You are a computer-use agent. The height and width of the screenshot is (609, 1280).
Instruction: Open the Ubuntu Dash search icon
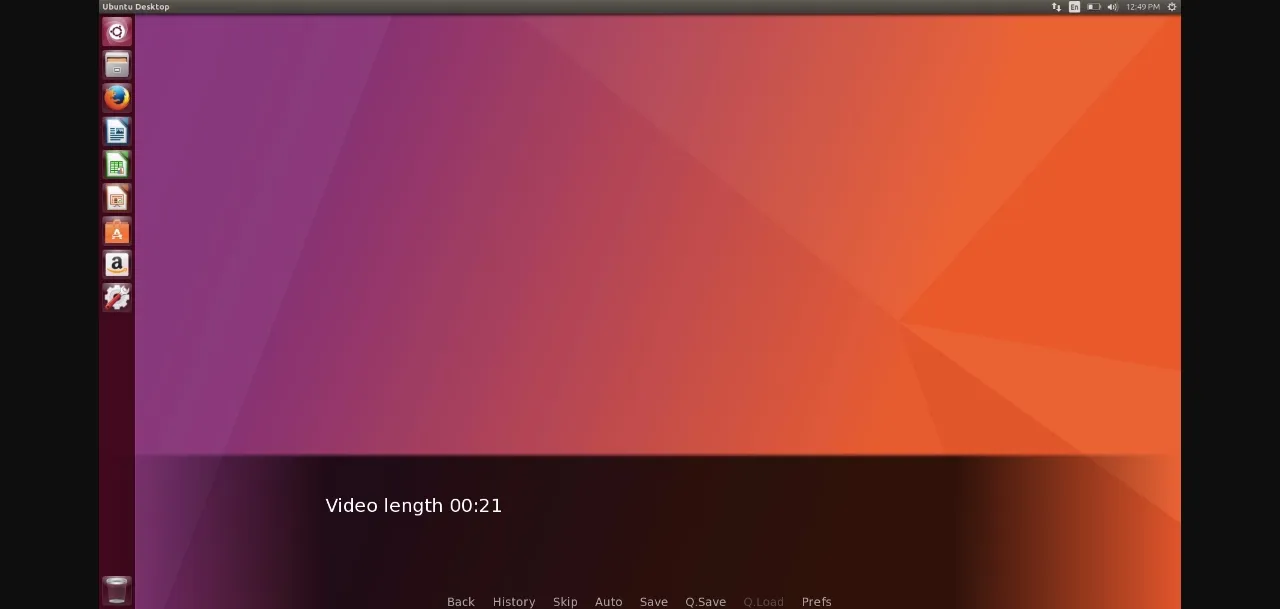tap(117, 32)
